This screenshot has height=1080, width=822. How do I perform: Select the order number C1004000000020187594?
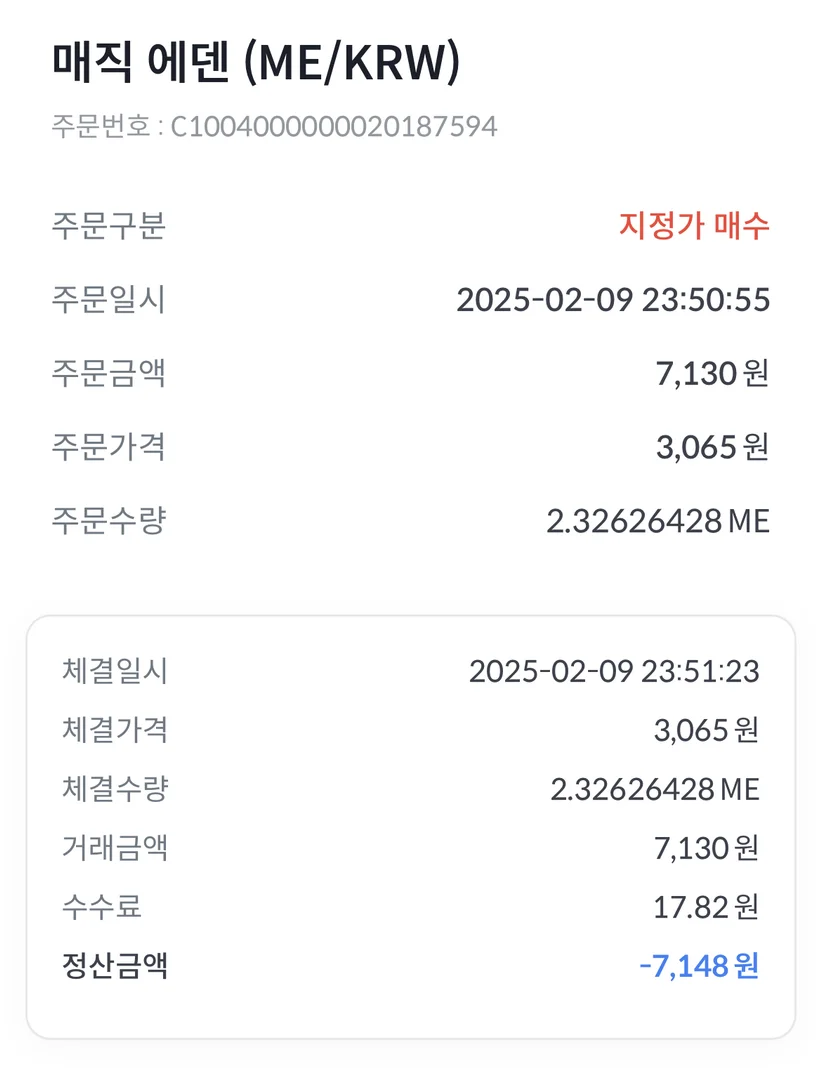coord(334,127)
